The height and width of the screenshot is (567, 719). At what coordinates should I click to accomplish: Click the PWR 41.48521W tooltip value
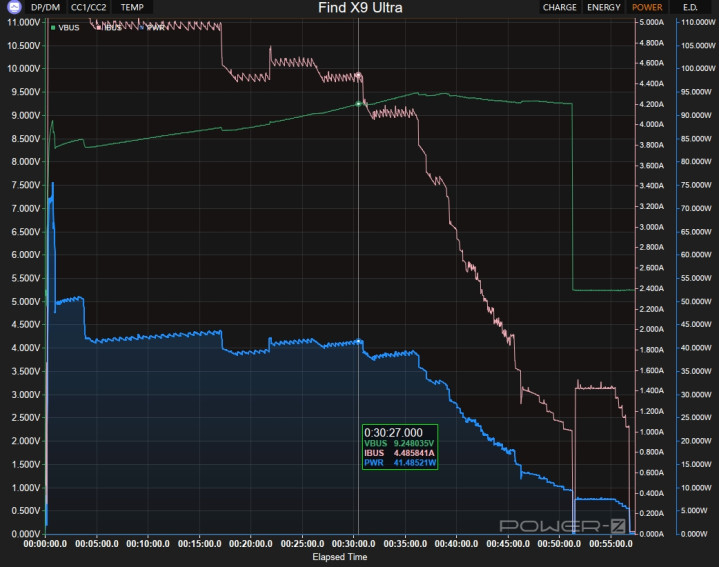(x=415, y=462)
